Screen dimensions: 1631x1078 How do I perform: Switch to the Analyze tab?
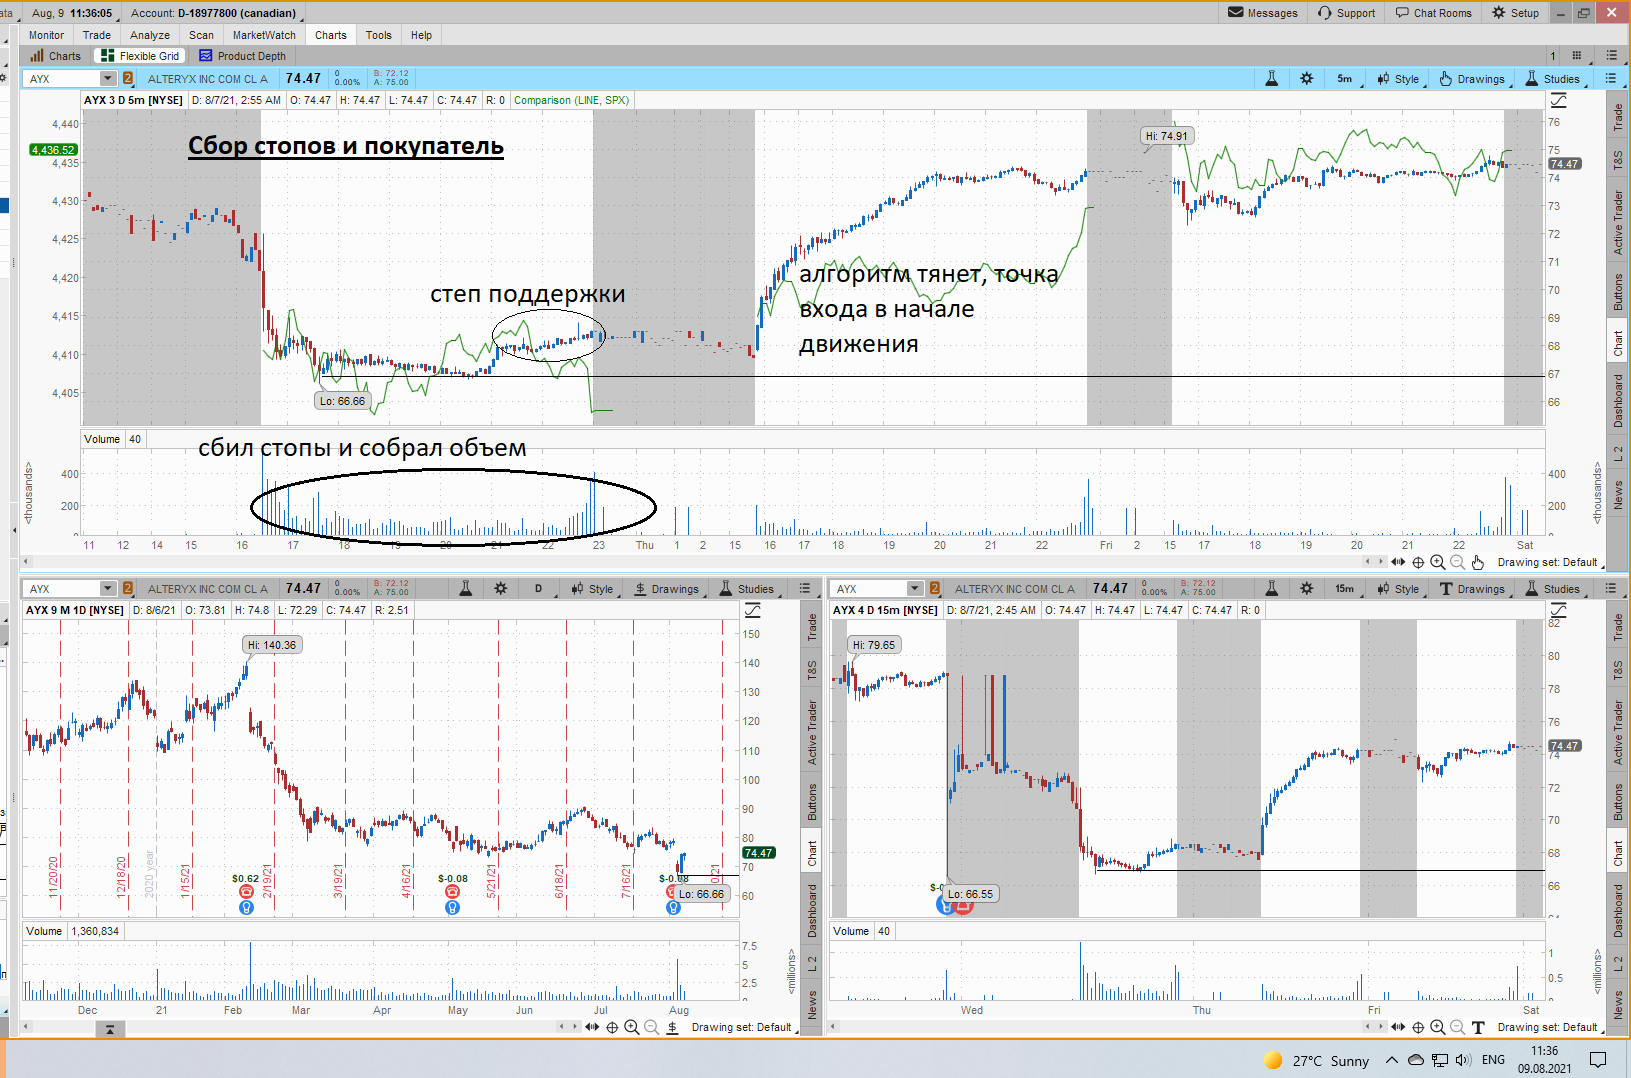coord(150,35)
